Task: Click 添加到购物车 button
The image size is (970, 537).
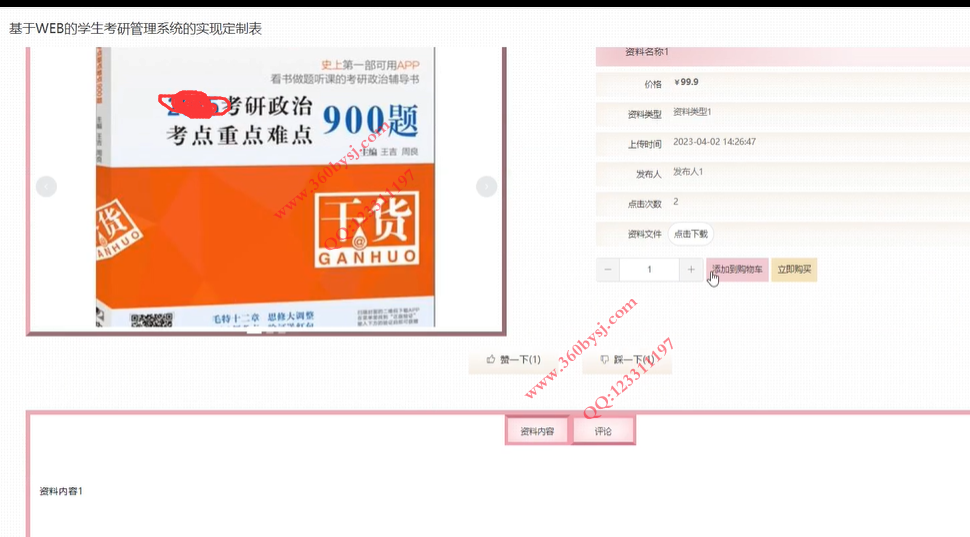Action: coord(737,269)
